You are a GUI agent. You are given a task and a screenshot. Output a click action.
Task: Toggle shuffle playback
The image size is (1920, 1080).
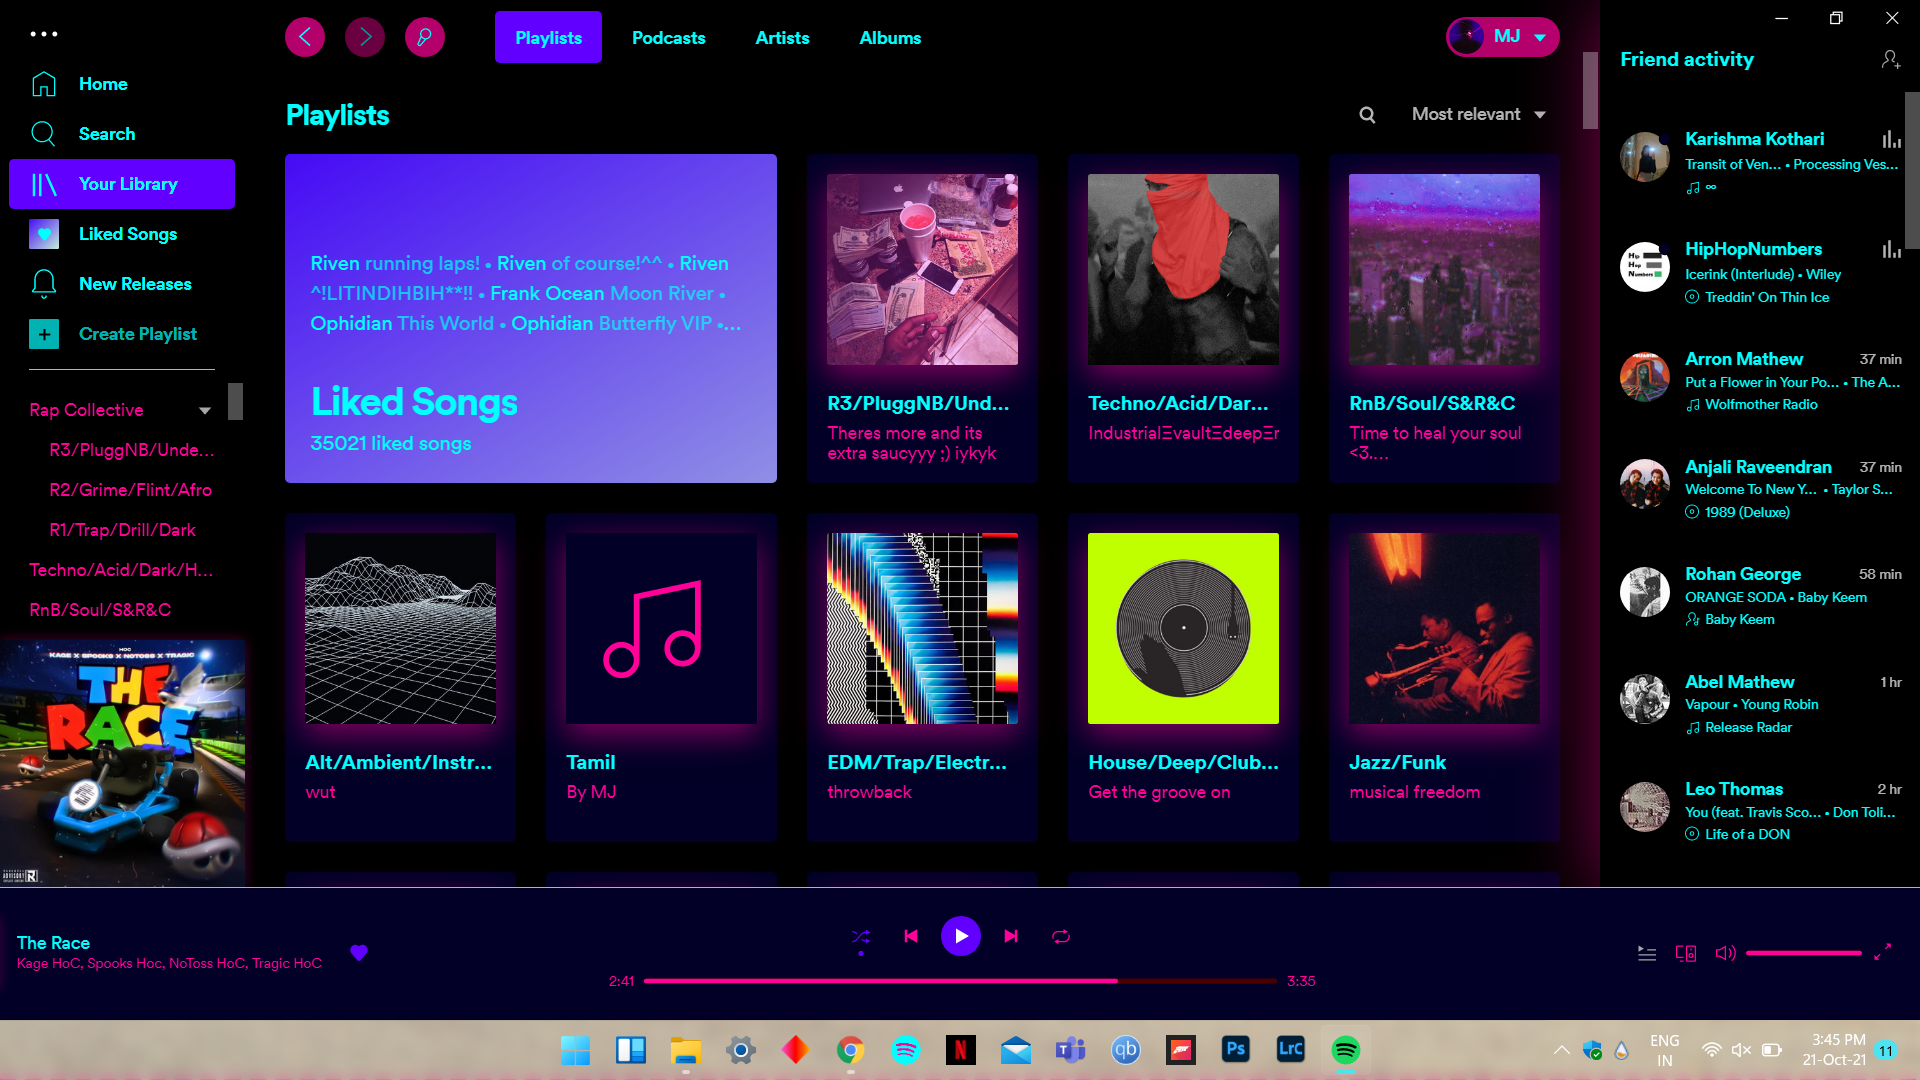(861, 936)
